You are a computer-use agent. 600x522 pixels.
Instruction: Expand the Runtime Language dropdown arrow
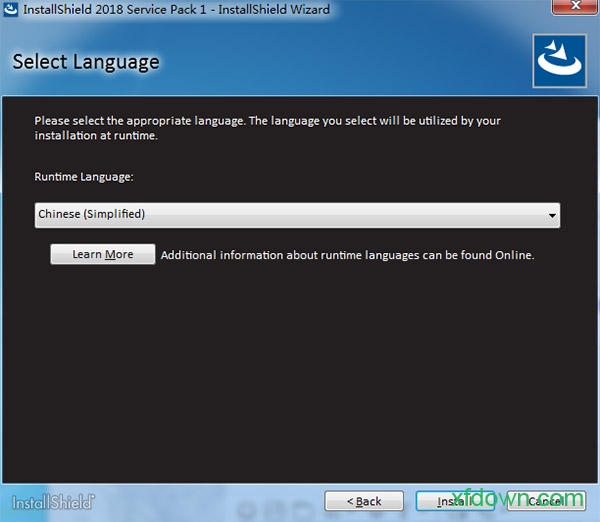(552, 215)
